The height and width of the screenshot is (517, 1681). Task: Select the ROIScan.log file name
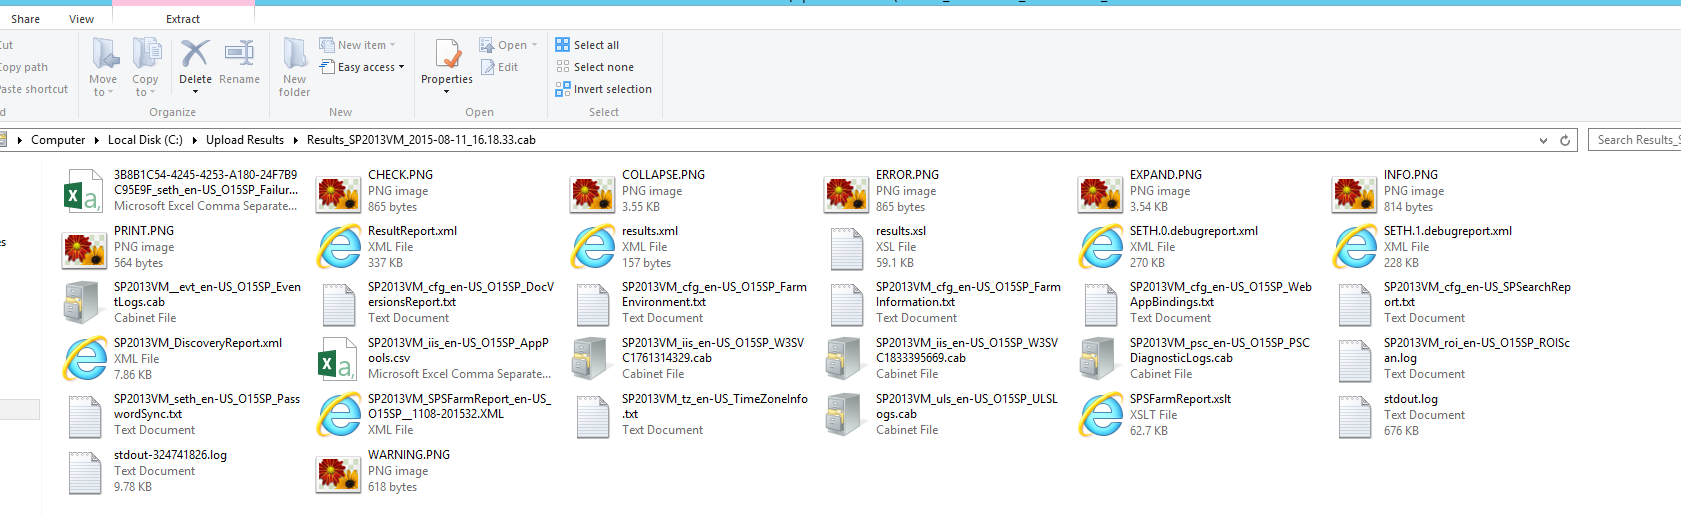[1477, 350]
